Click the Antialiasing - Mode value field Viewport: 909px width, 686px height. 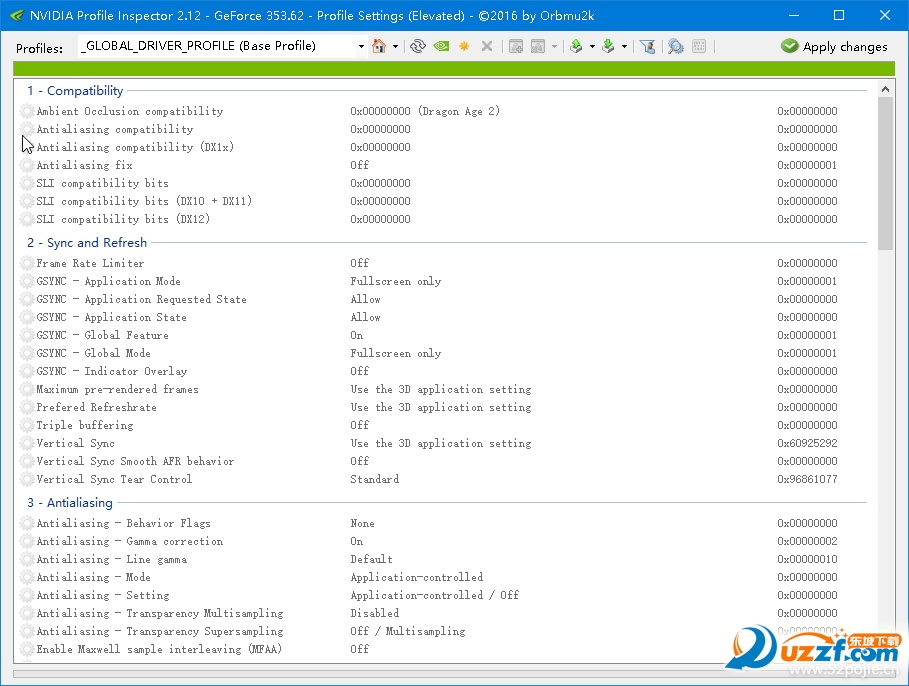pos(417,577)
